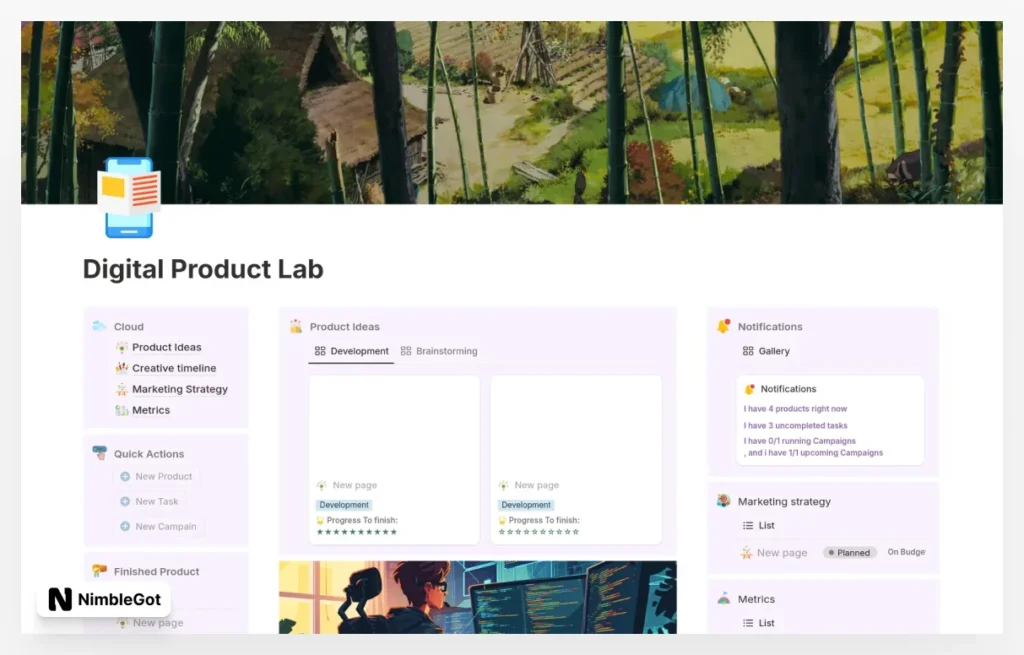This screenshot has width=1024, height=655.
Task: Click the New Product button
Action: pos(156,477)
